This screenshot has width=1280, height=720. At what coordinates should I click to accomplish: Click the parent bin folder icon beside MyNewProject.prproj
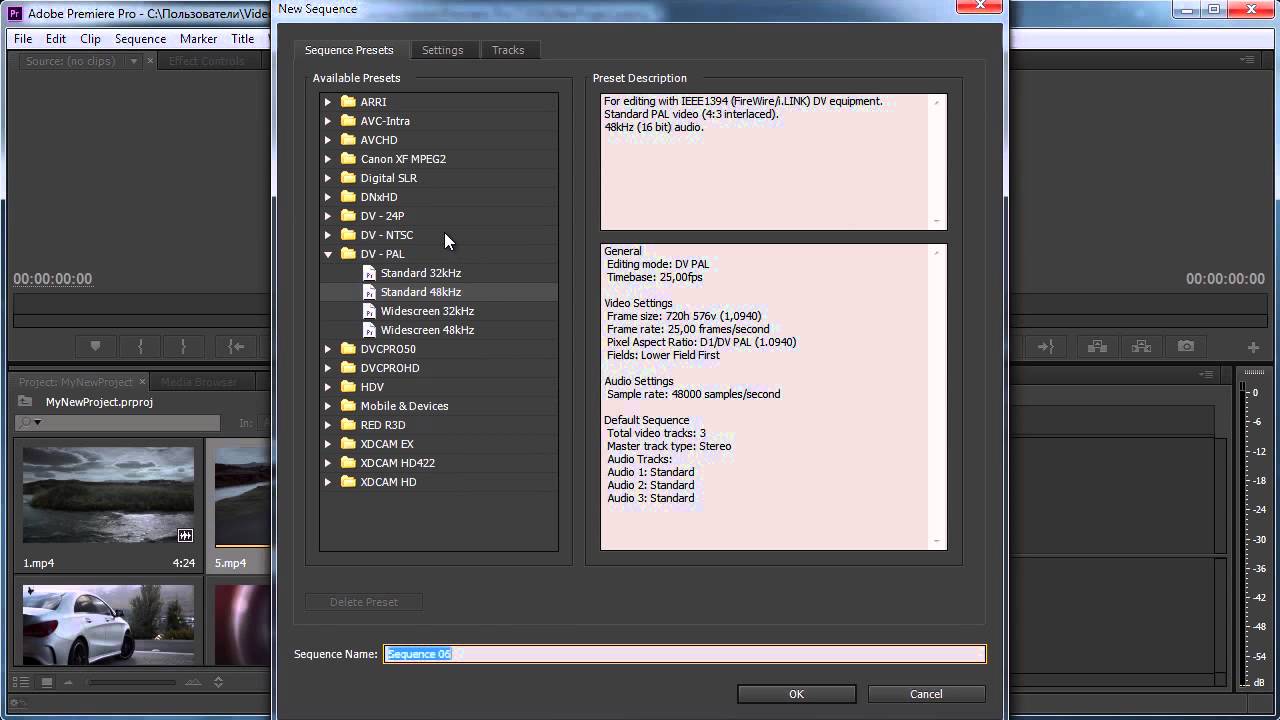tap(25, 401)
